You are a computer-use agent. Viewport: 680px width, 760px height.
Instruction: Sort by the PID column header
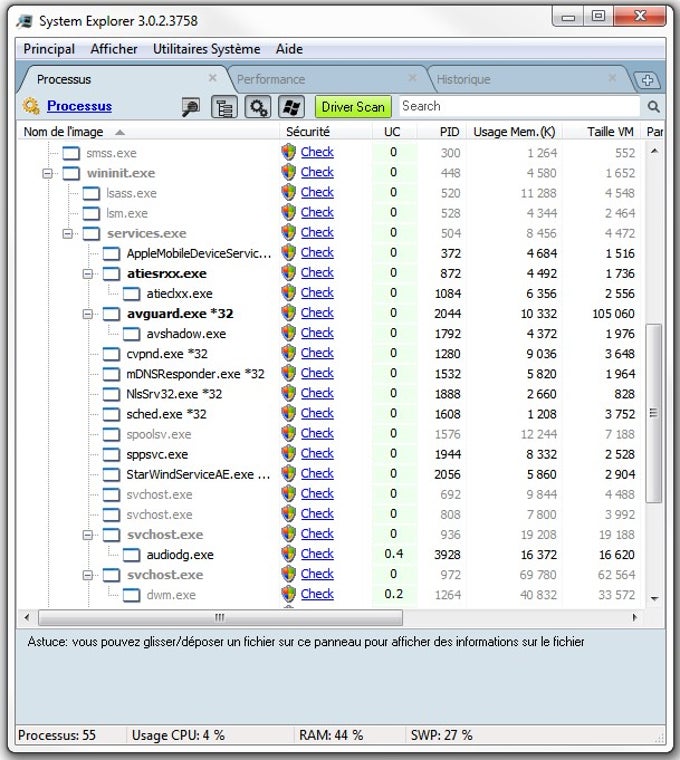click(x=442, y=132)
